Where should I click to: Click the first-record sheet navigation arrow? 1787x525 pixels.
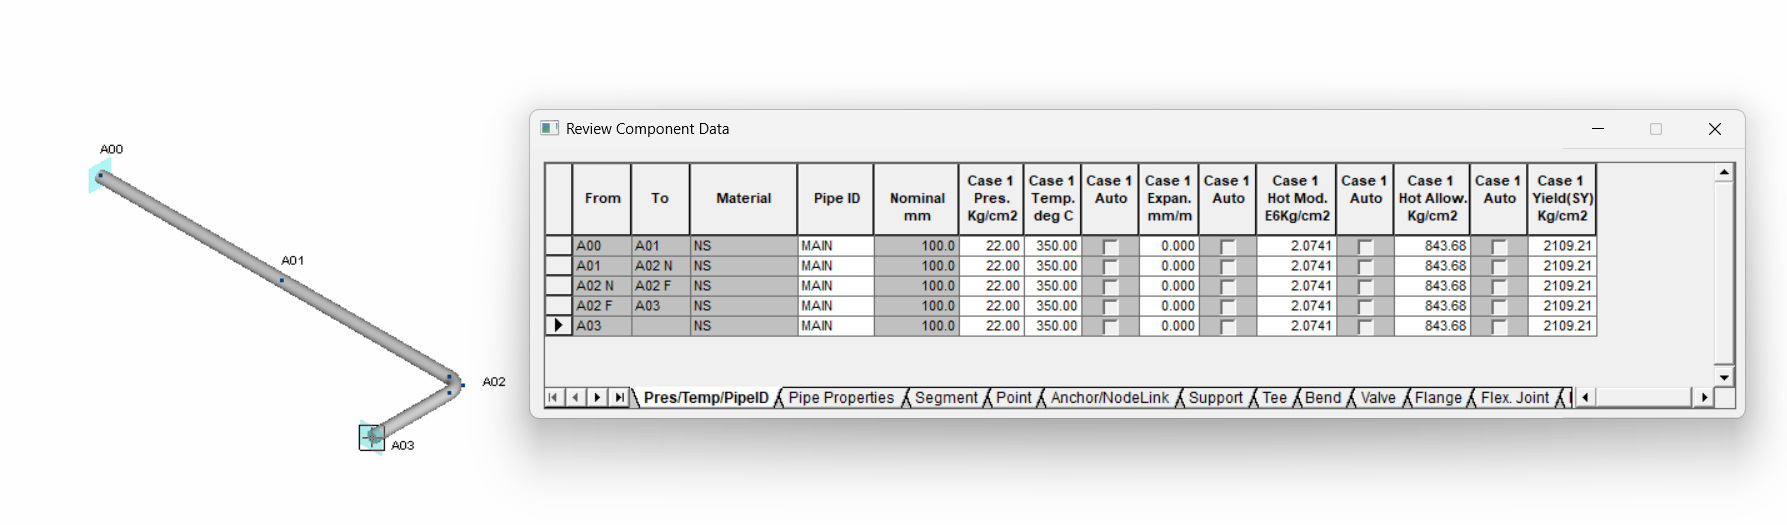553,397
